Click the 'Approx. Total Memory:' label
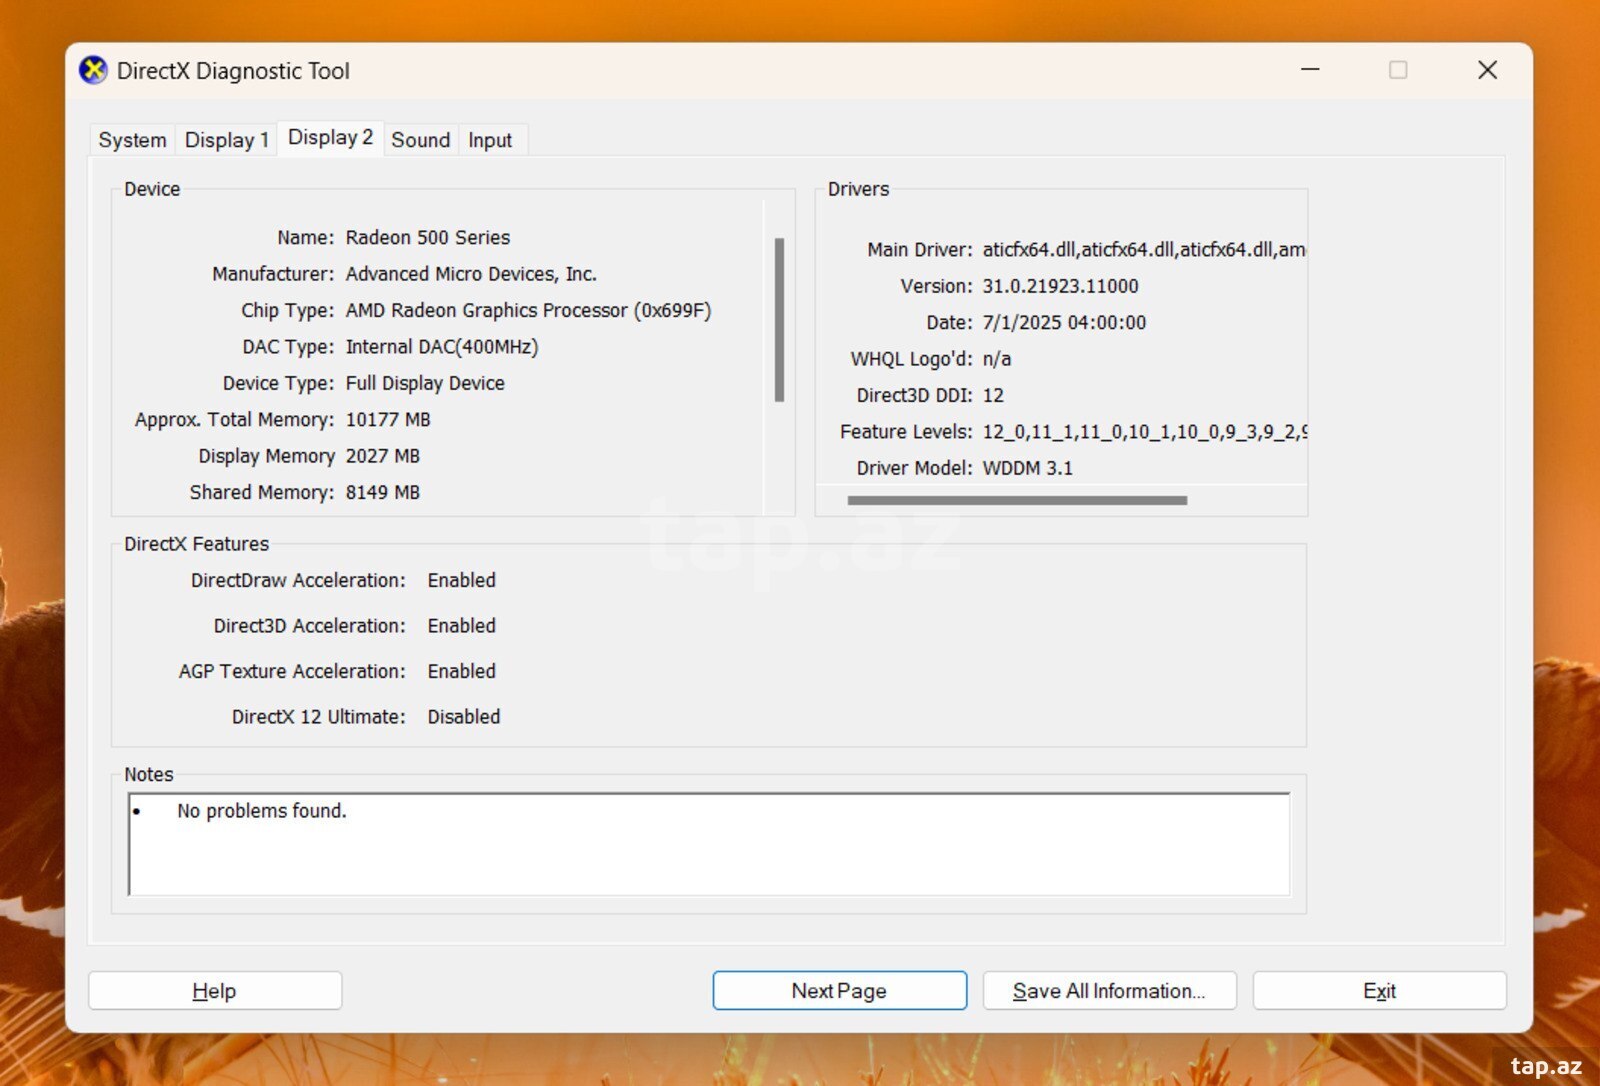This screenshot has width=1600, height=1086. tap(235, 420)
